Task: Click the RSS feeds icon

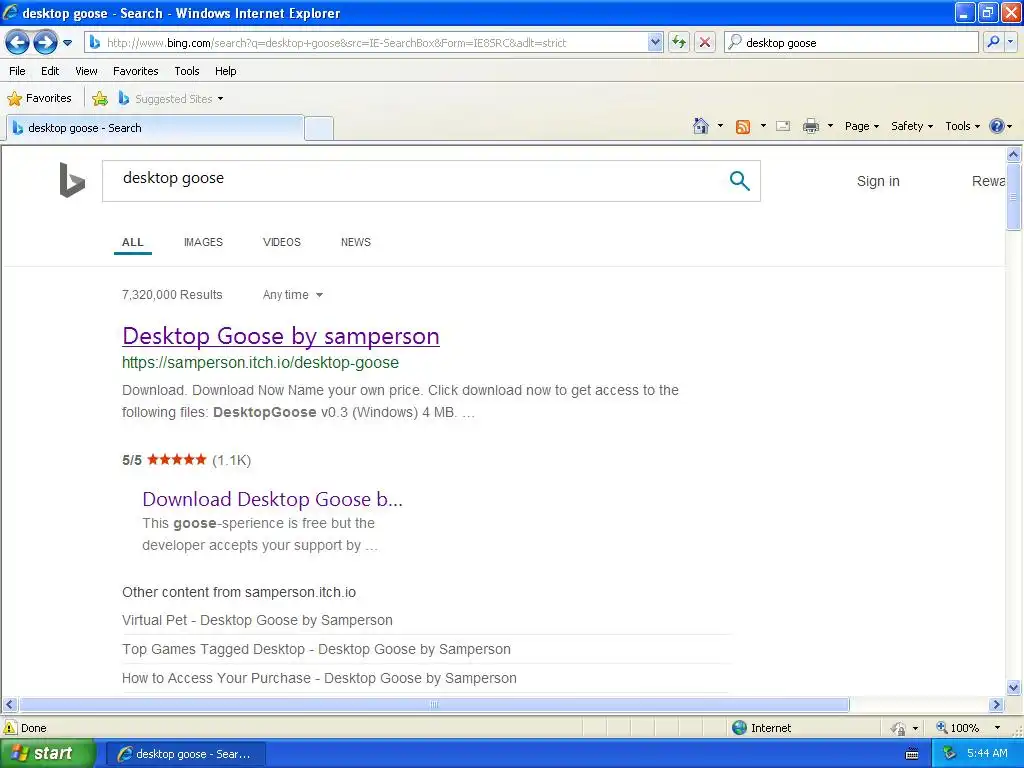Action: tap(743, 127)
